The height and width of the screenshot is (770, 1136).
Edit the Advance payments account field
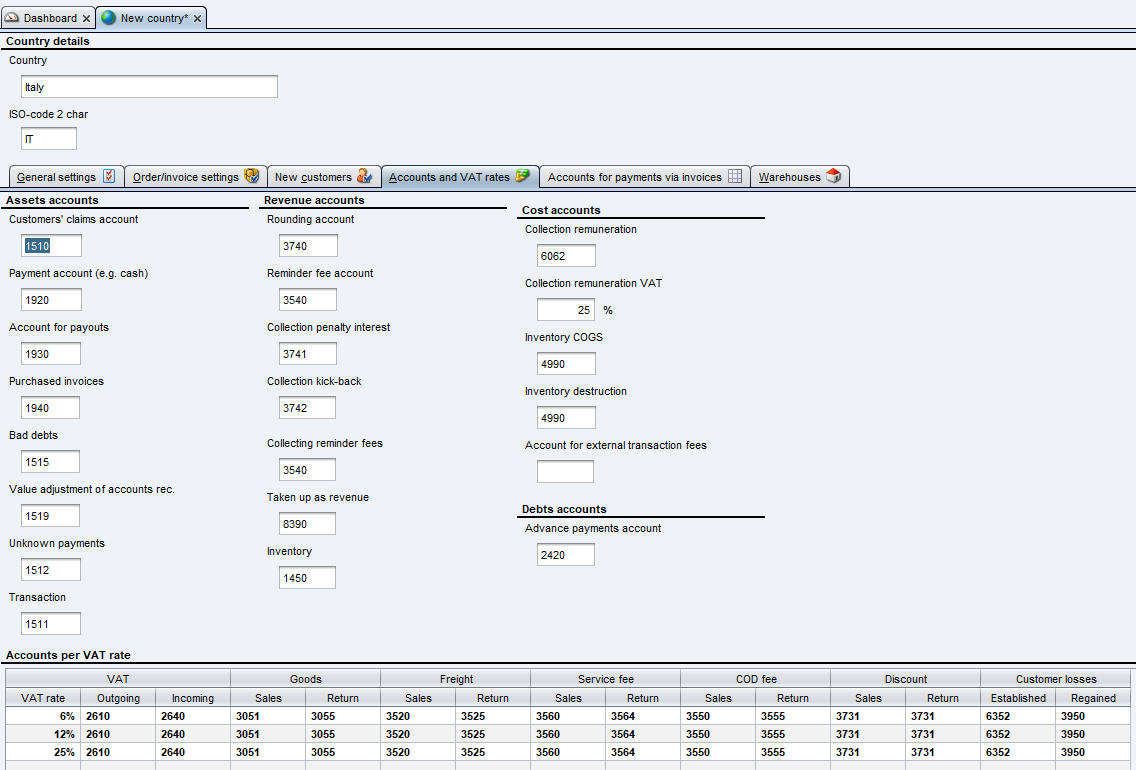(565, 555)
